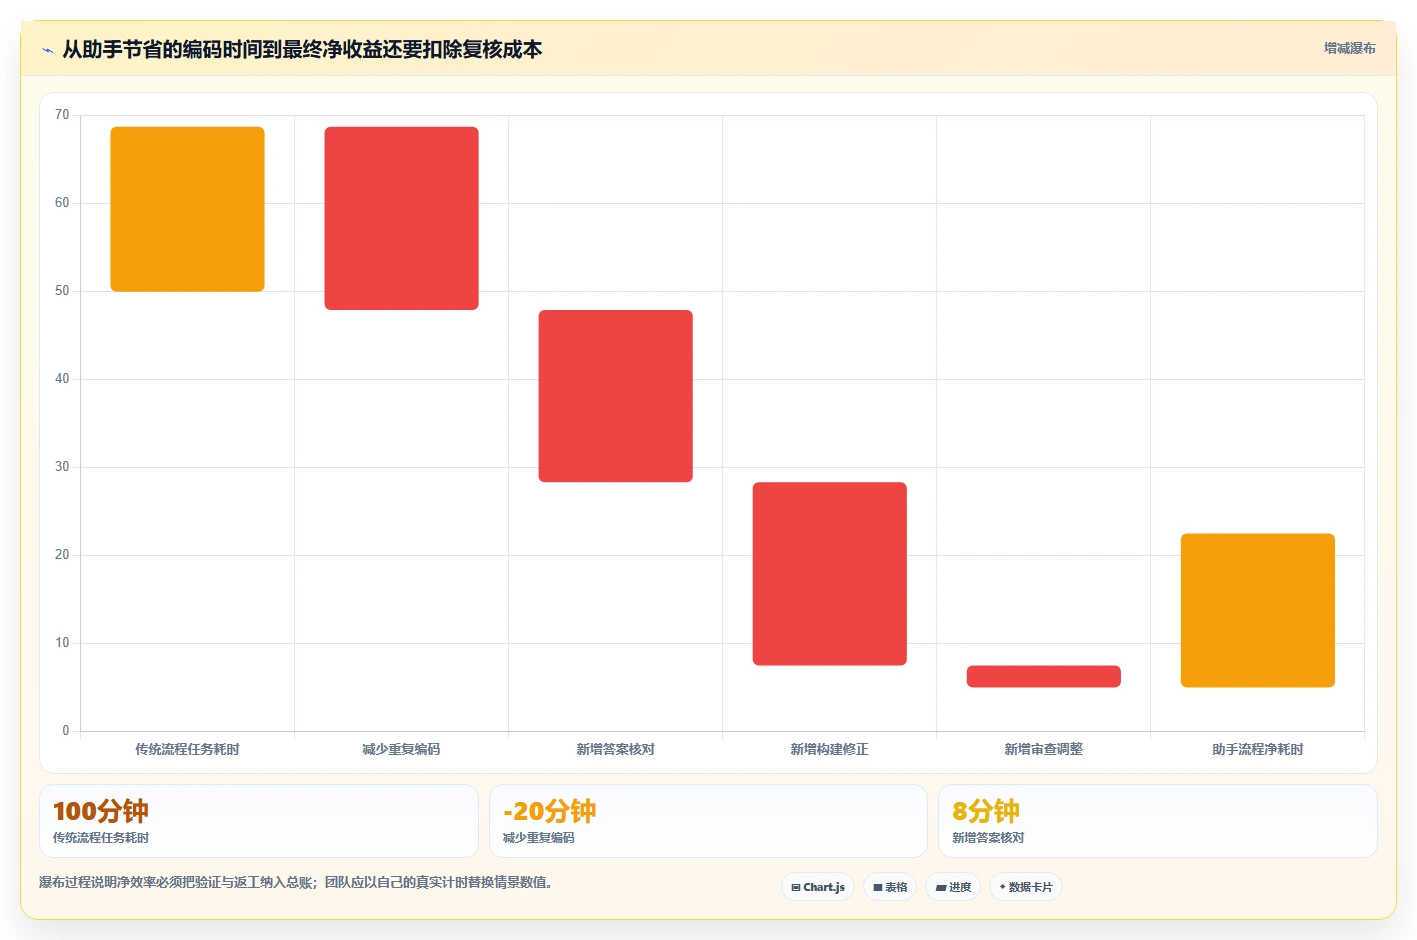Click axis label 新增答案核对
This screenshot has height=940, width=1417.
[x=615, y=749]
